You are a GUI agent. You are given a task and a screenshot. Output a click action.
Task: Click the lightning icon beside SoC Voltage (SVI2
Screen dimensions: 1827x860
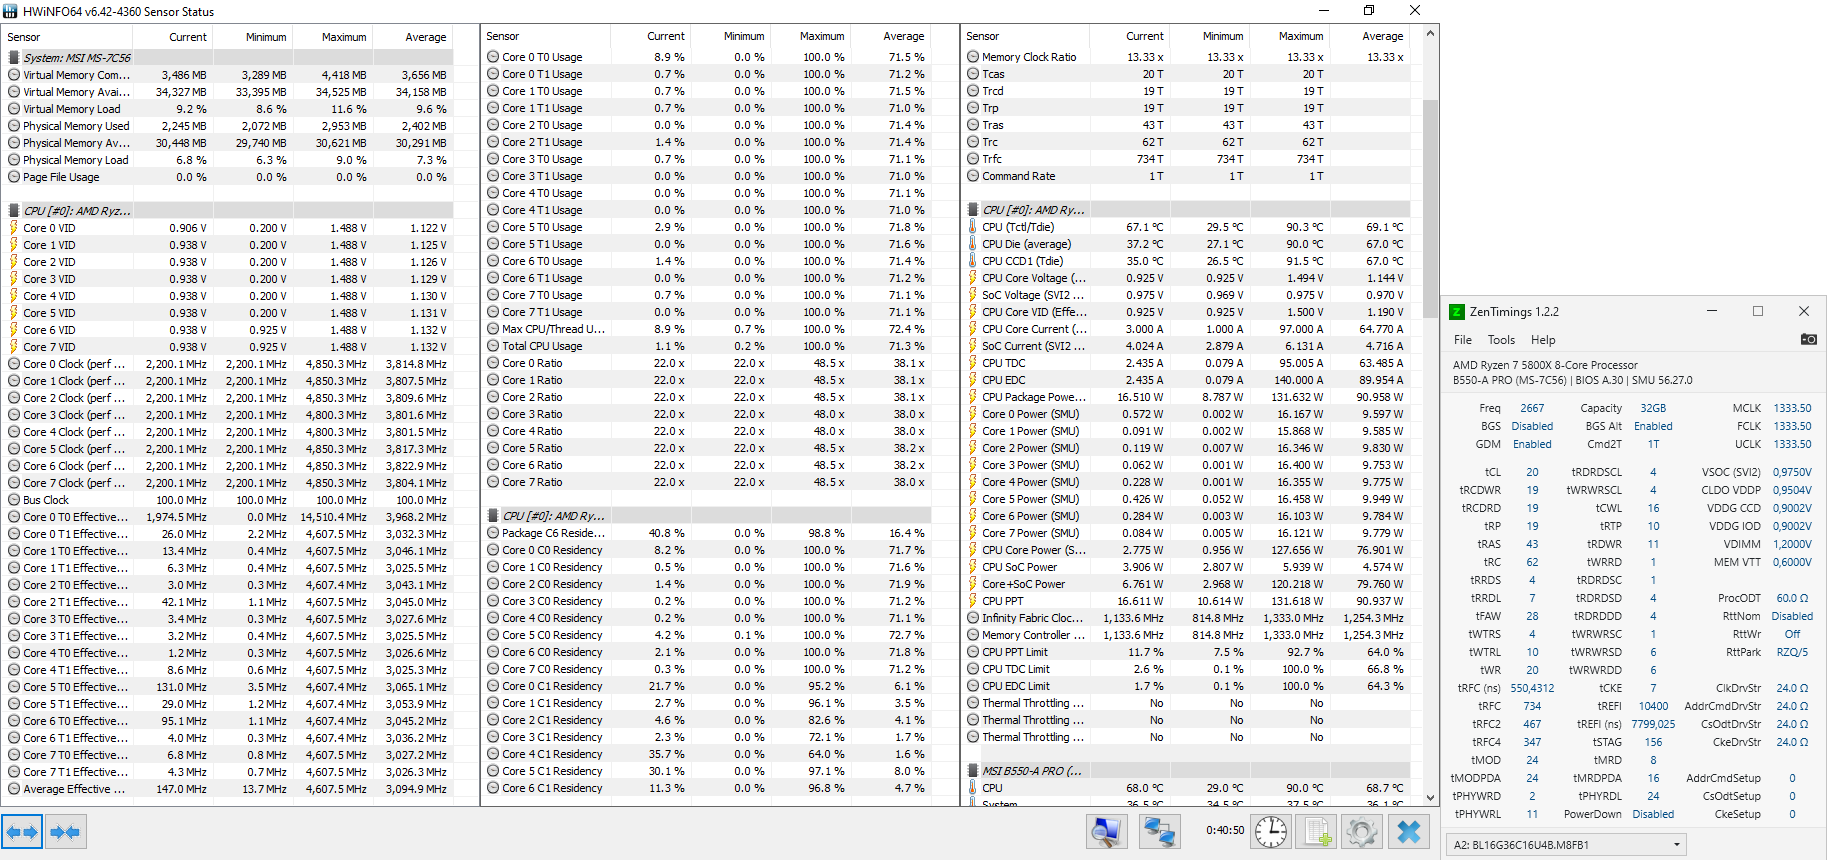coord(973,295)
